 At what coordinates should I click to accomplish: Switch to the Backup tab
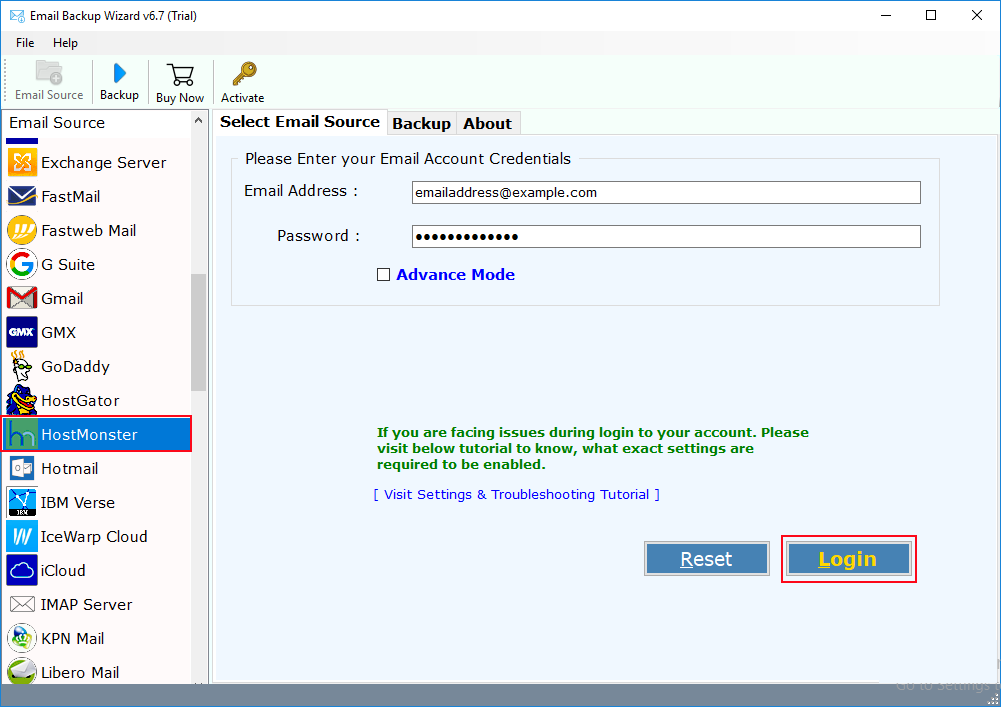[421, 123]
